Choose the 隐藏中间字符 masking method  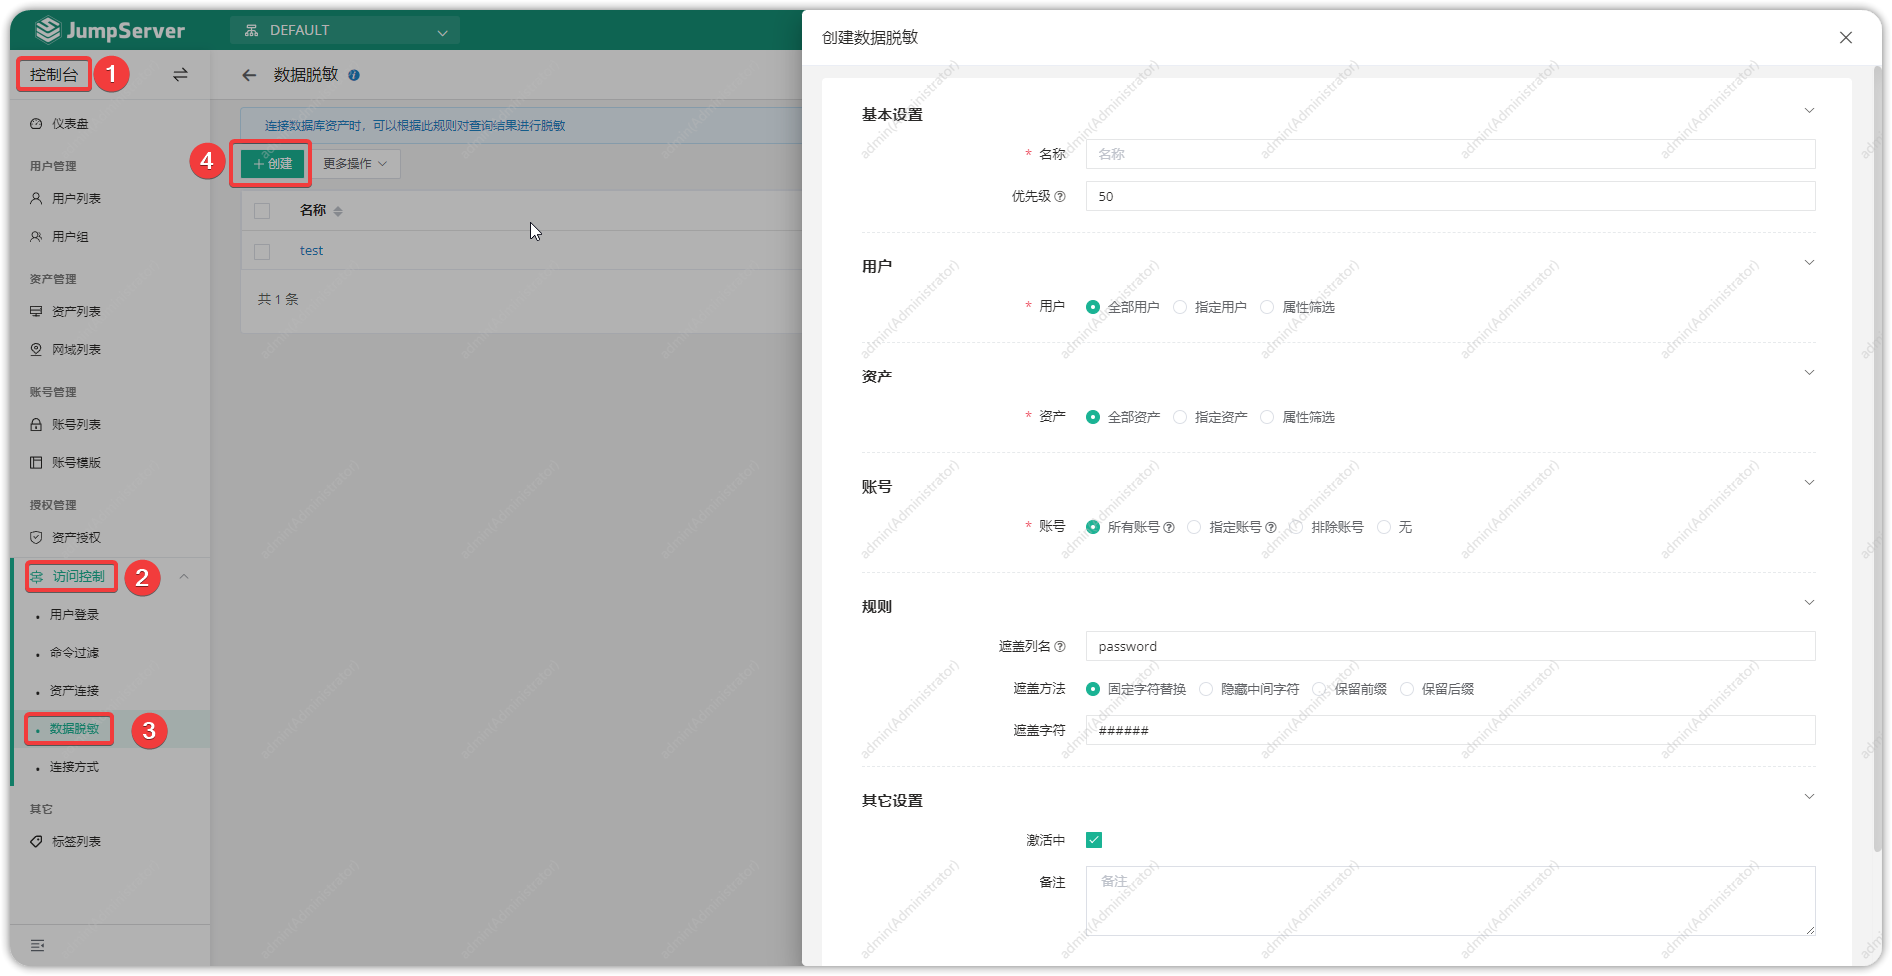point(1249,689)
